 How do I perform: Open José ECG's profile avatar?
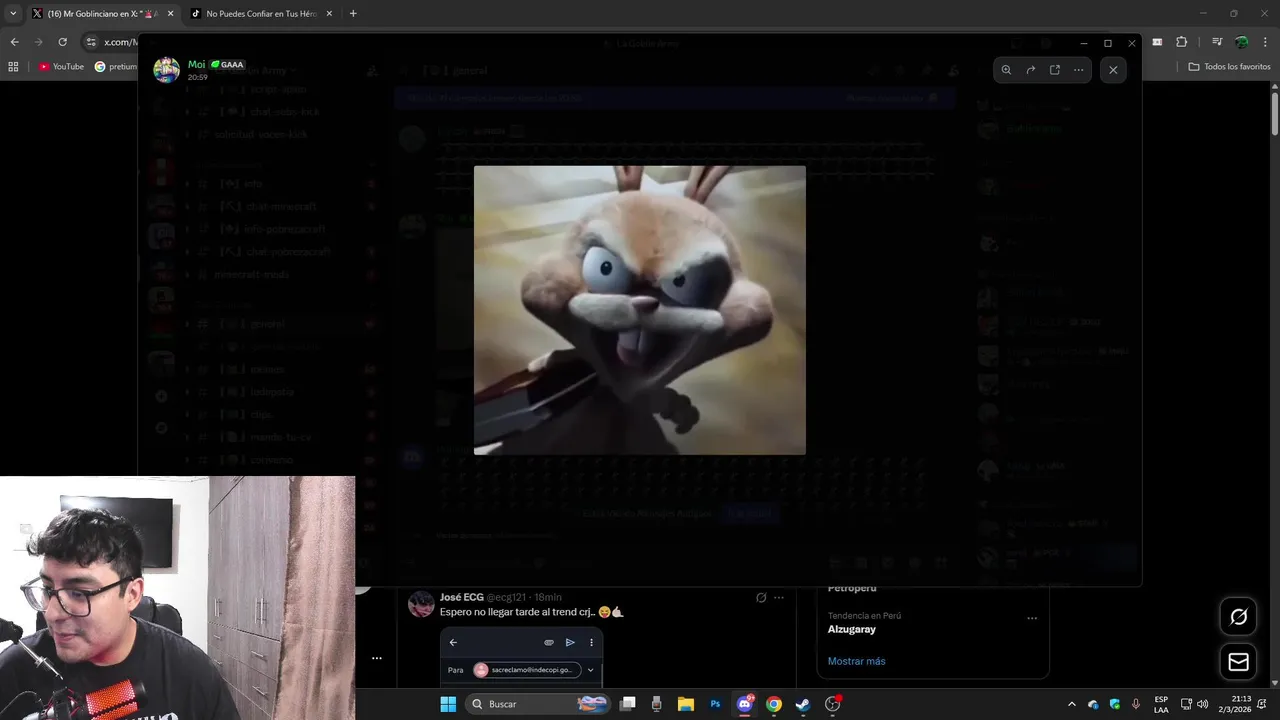coord(421,604)
